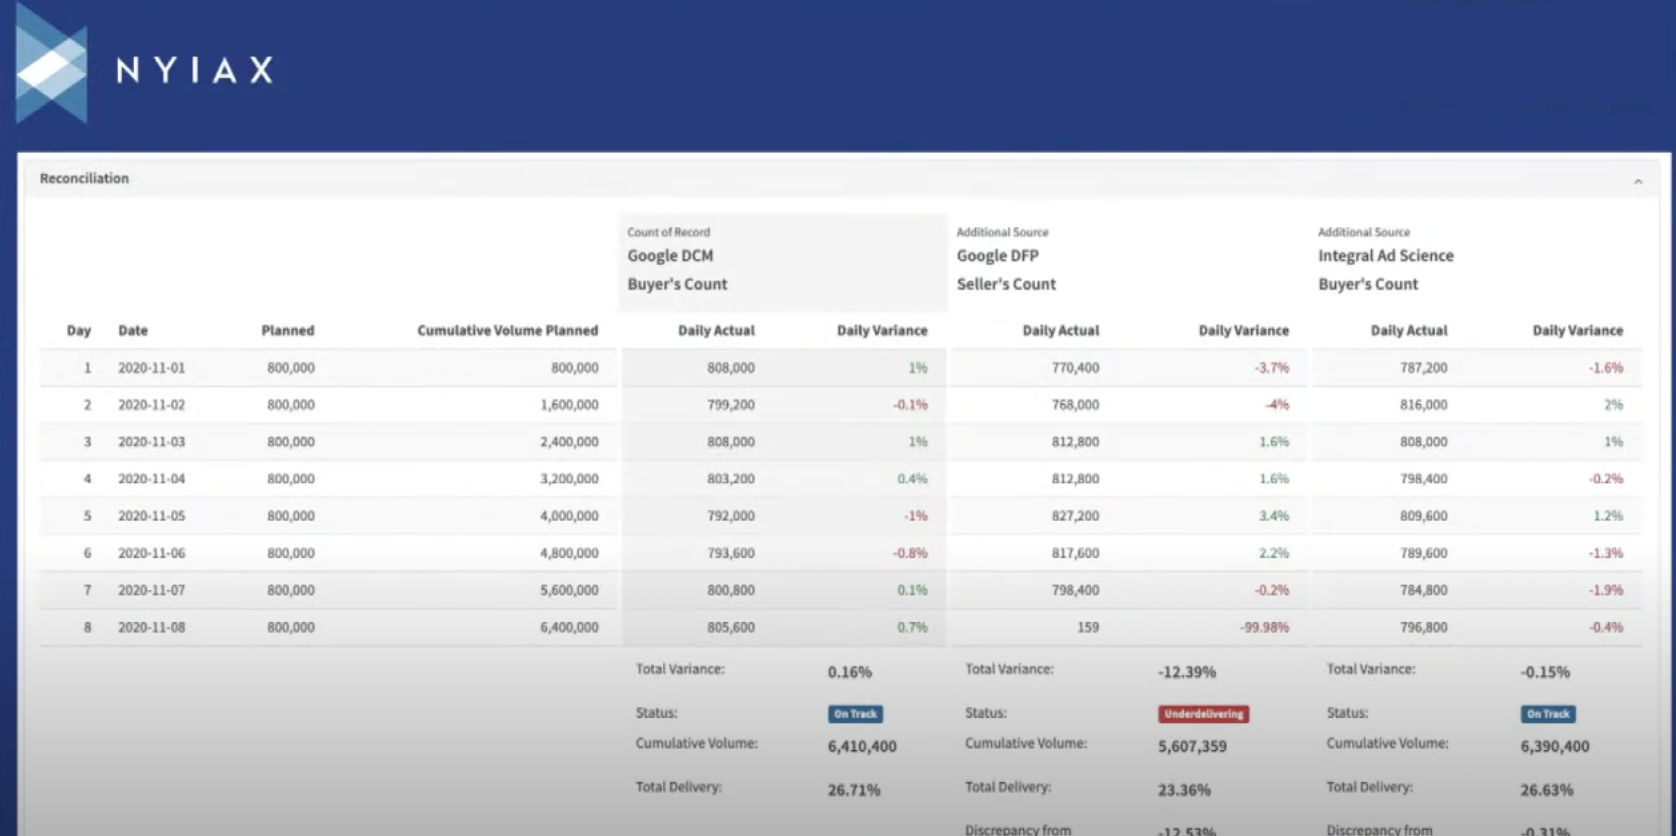
Task: Click cumulative planned value 3,200,000
Action: [x=569, y=479]
